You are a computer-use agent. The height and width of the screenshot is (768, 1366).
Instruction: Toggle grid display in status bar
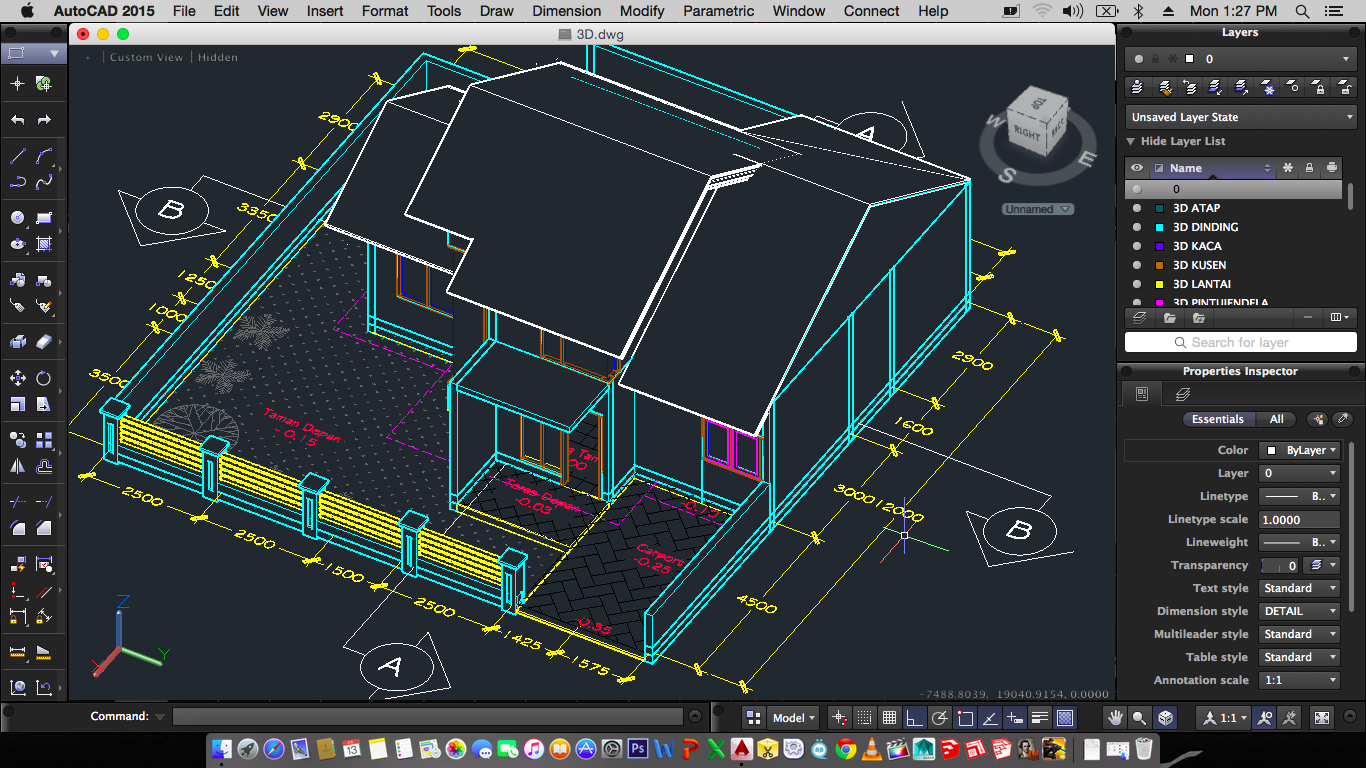[x=889, y=717]
